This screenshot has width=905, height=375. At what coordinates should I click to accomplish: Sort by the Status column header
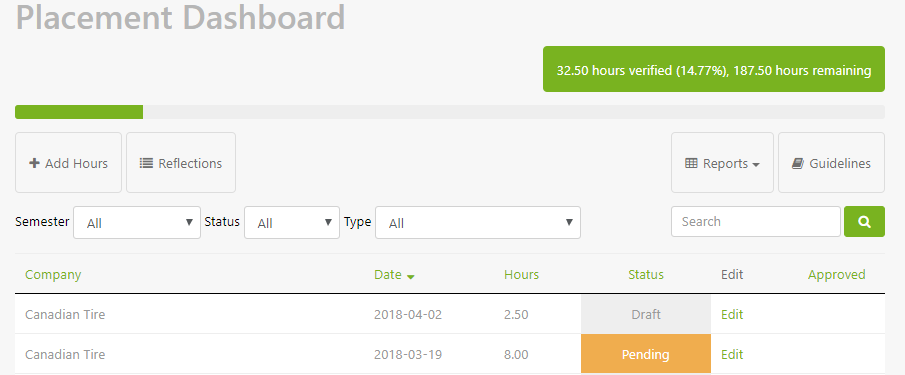point(646,275)
